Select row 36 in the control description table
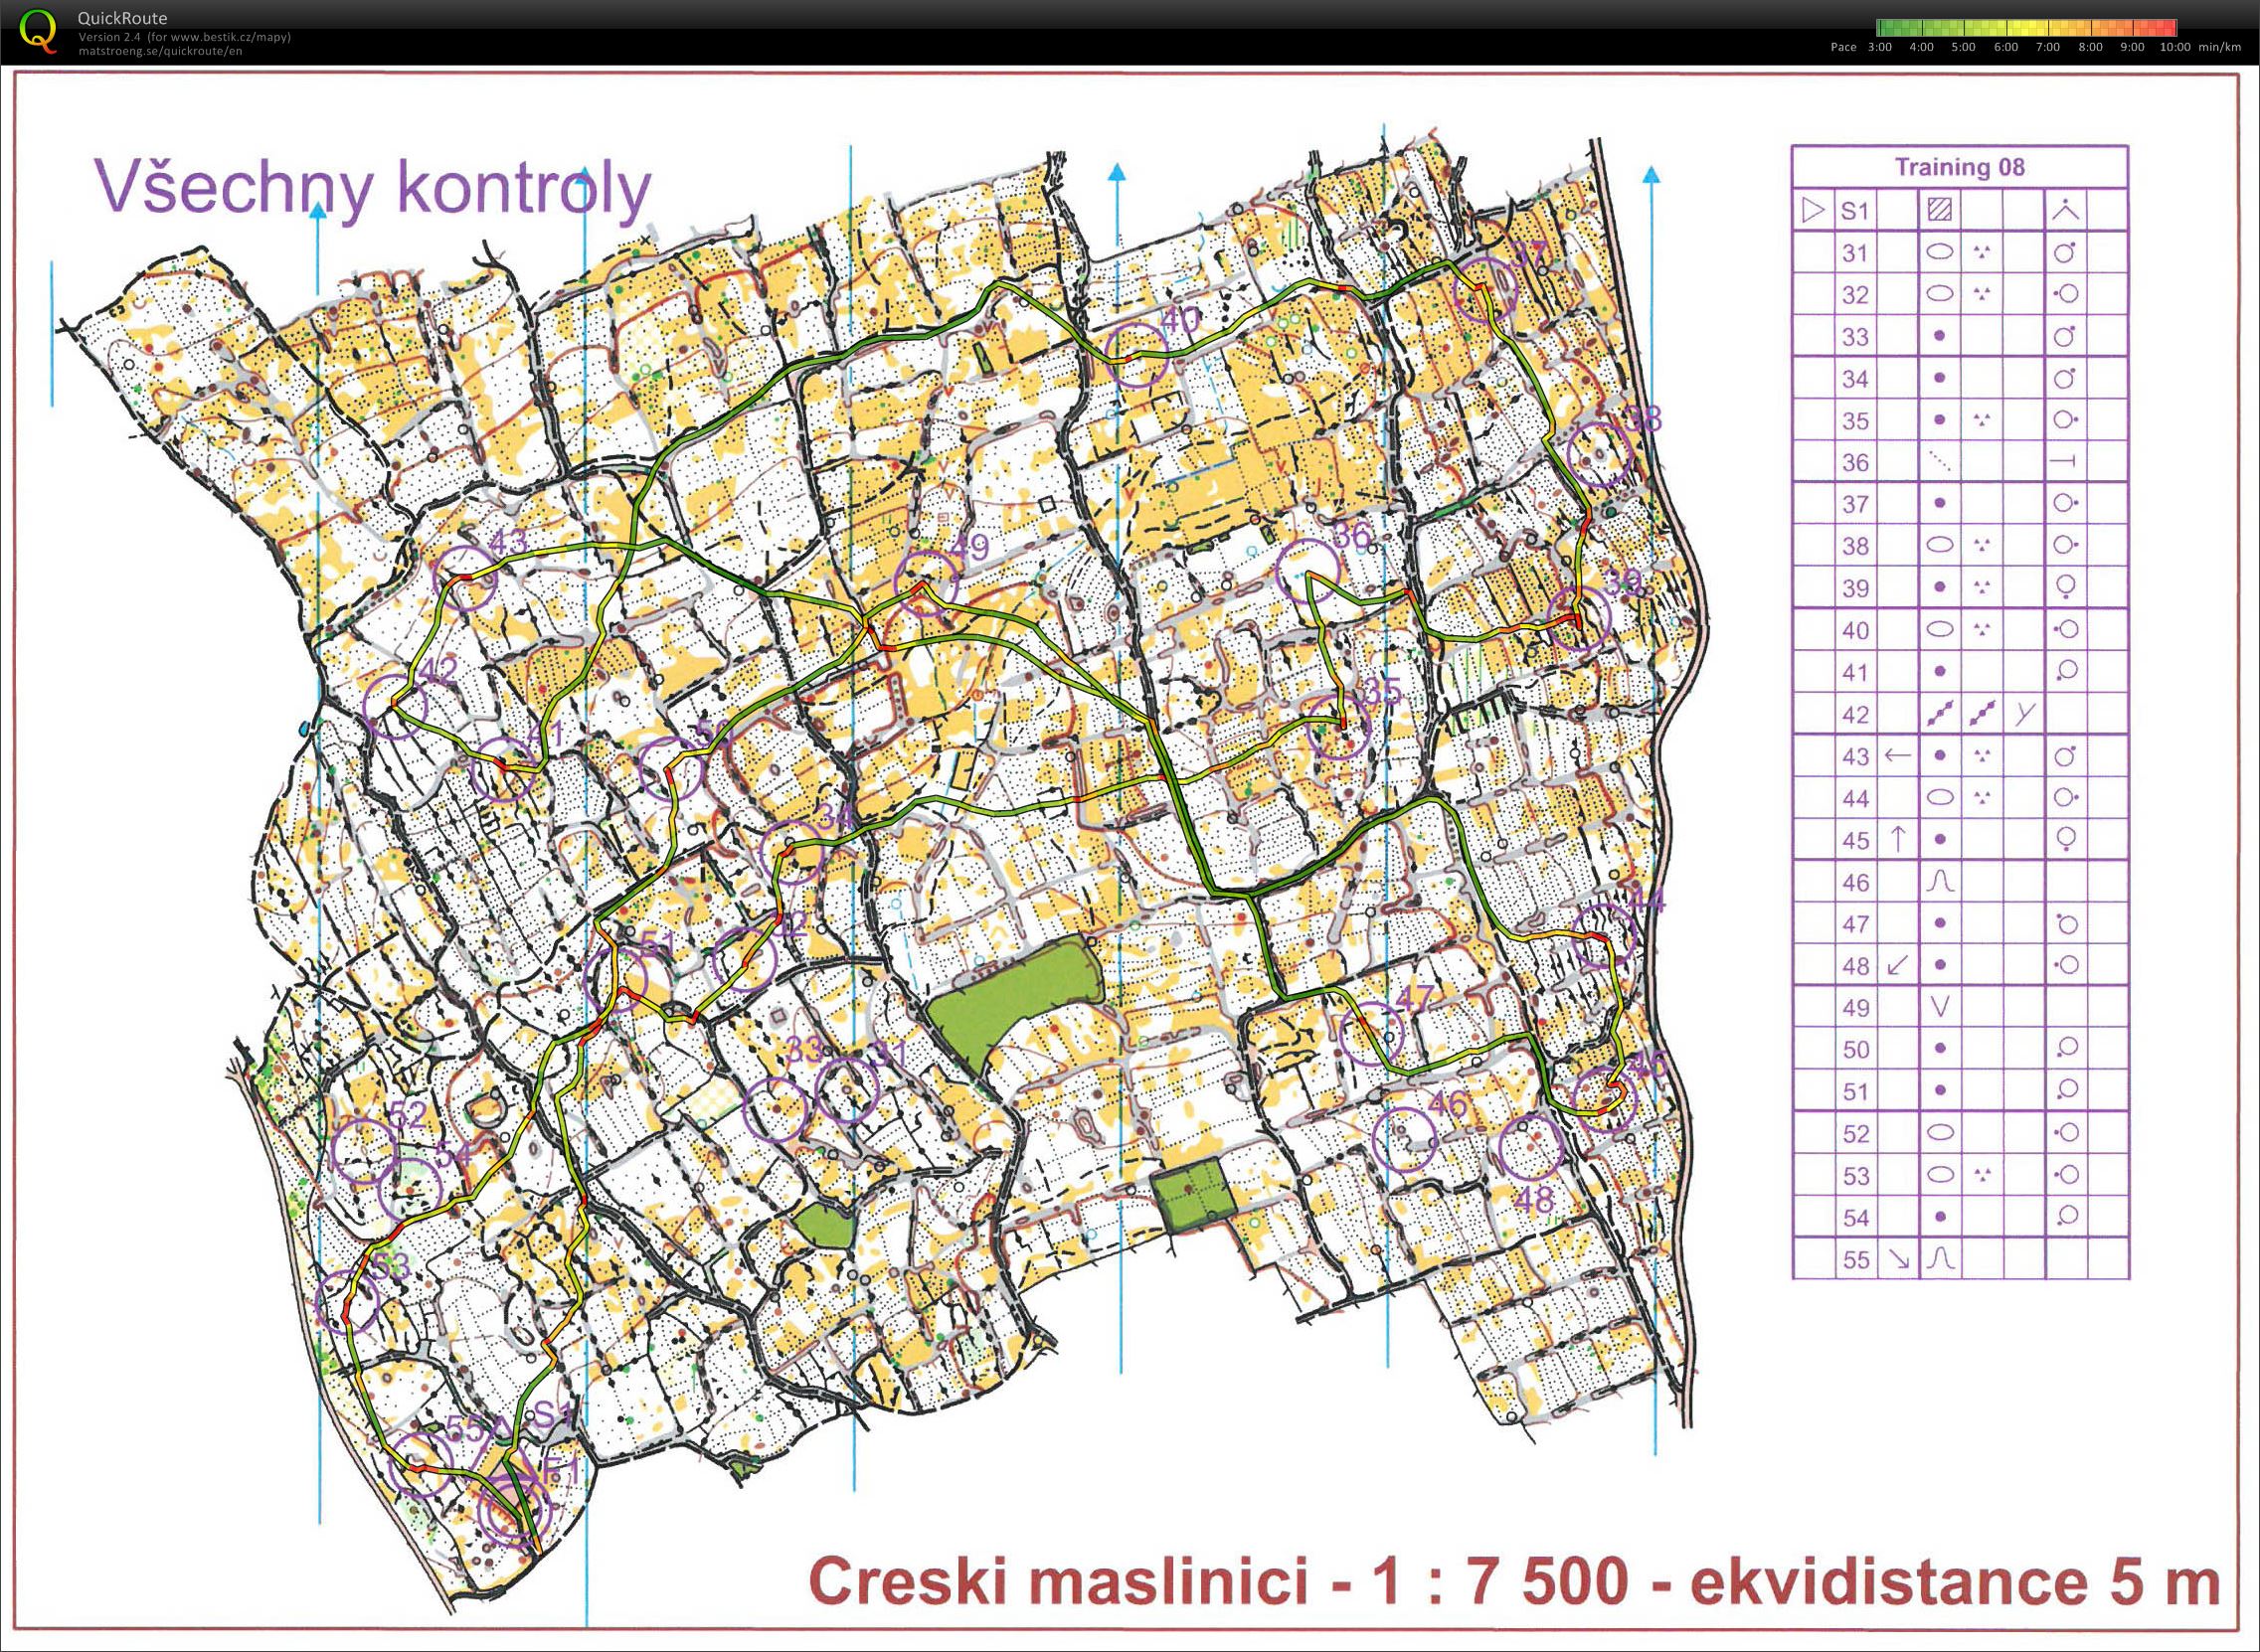 1959,462
